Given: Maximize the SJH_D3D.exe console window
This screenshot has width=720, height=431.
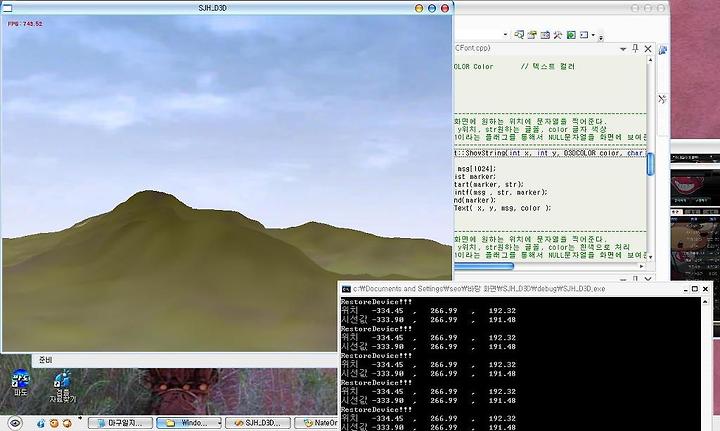Looking at the screenshot, I should [x=695, y=289].
